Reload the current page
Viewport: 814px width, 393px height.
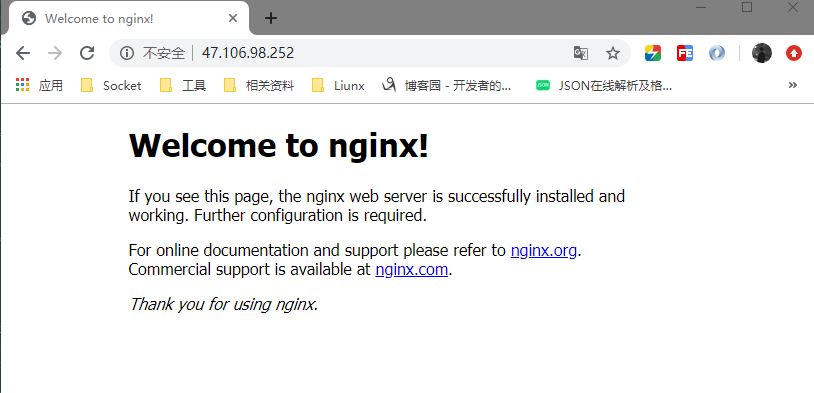[x=87, y=53]
